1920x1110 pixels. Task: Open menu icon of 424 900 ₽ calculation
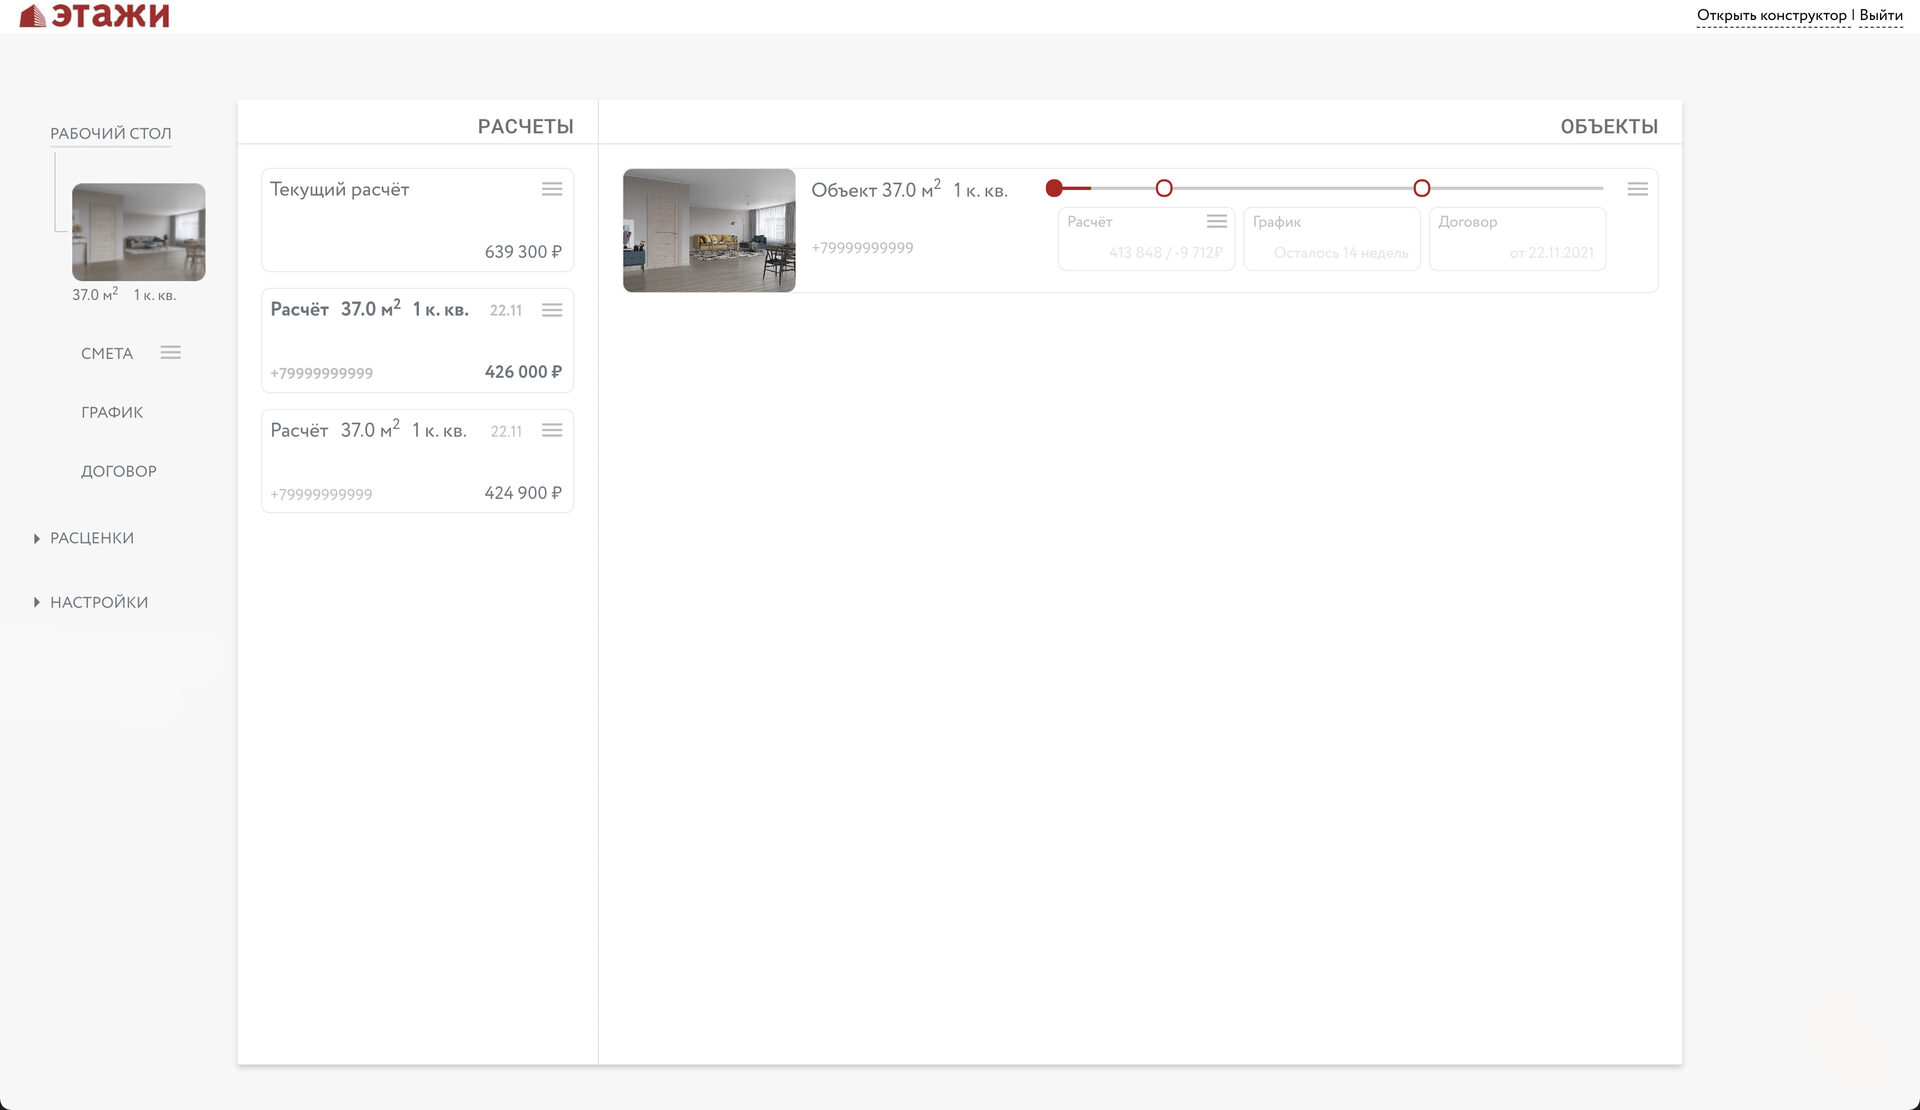tap(552, 430)
